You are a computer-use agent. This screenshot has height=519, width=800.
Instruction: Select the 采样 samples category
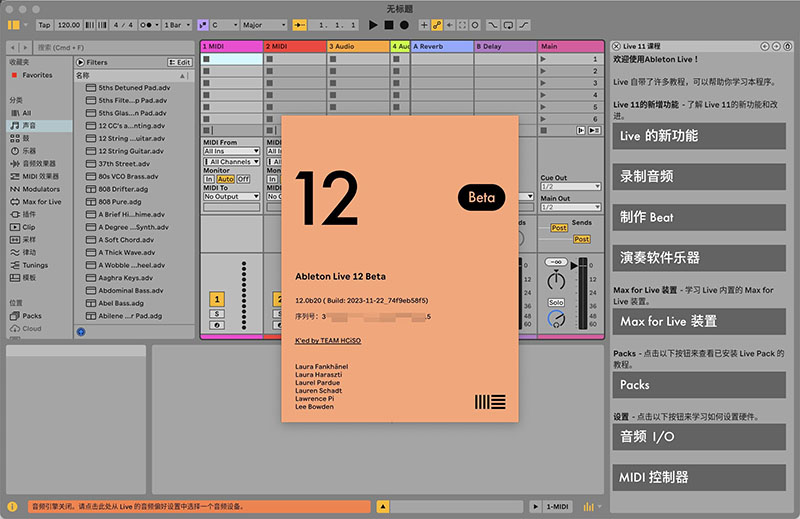tap(29, 239)
